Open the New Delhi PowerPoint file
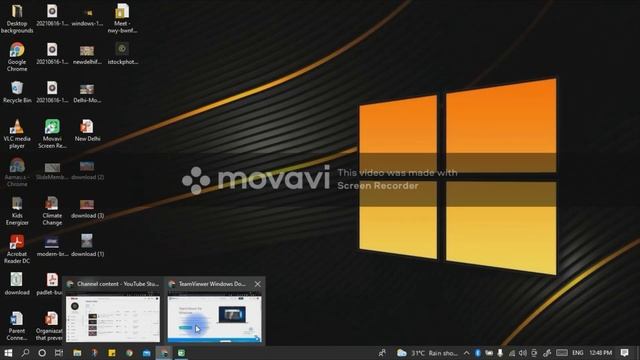 pos(87,130)
